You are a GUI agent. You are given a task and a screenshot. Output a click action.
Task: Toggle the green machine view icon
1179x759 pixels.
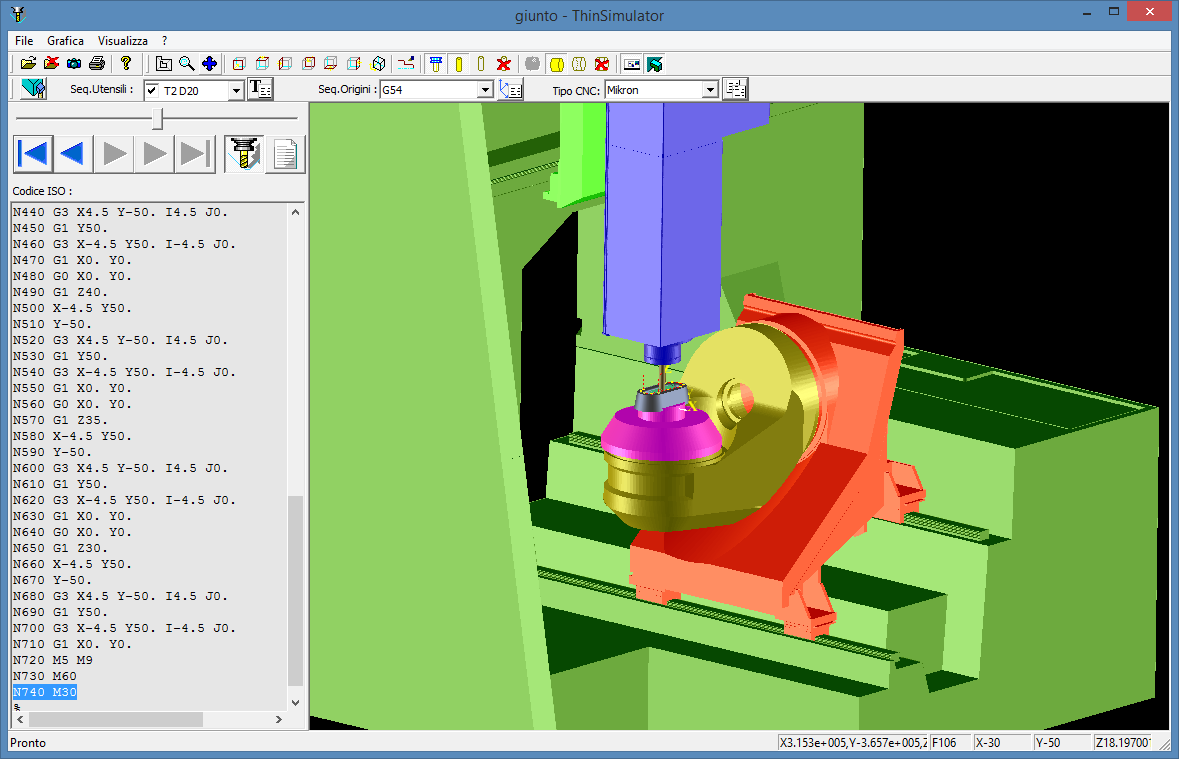655,64
